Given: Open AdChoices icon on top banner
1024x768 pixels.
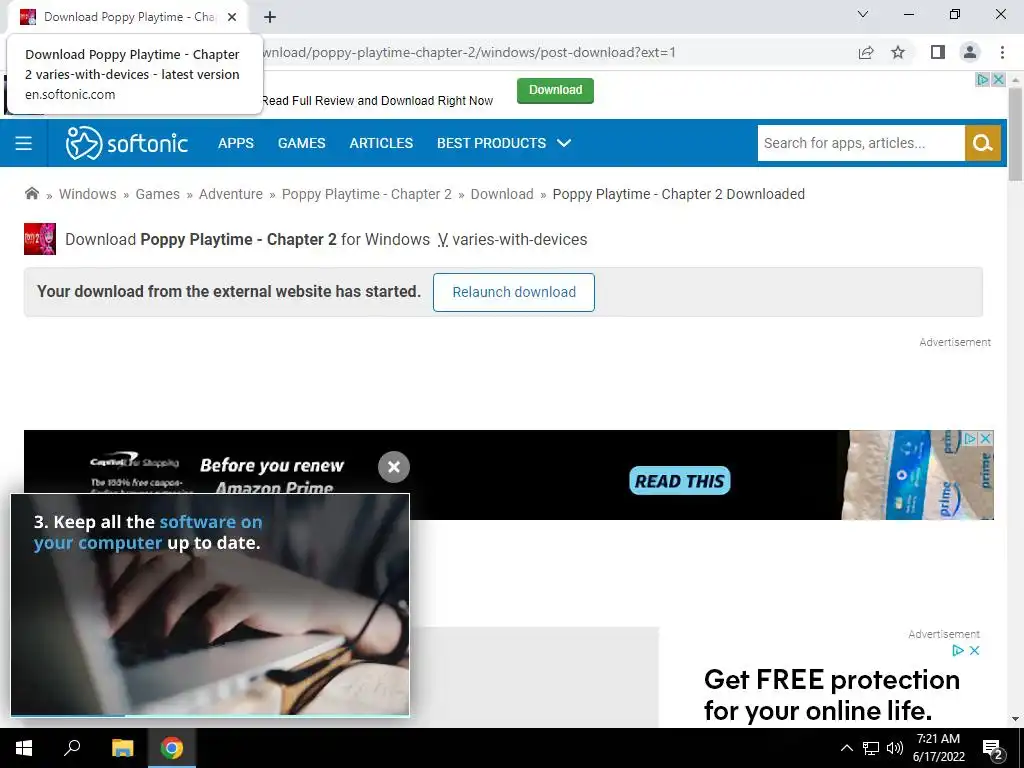Looking at the screenshot, I should pos(982,79).
